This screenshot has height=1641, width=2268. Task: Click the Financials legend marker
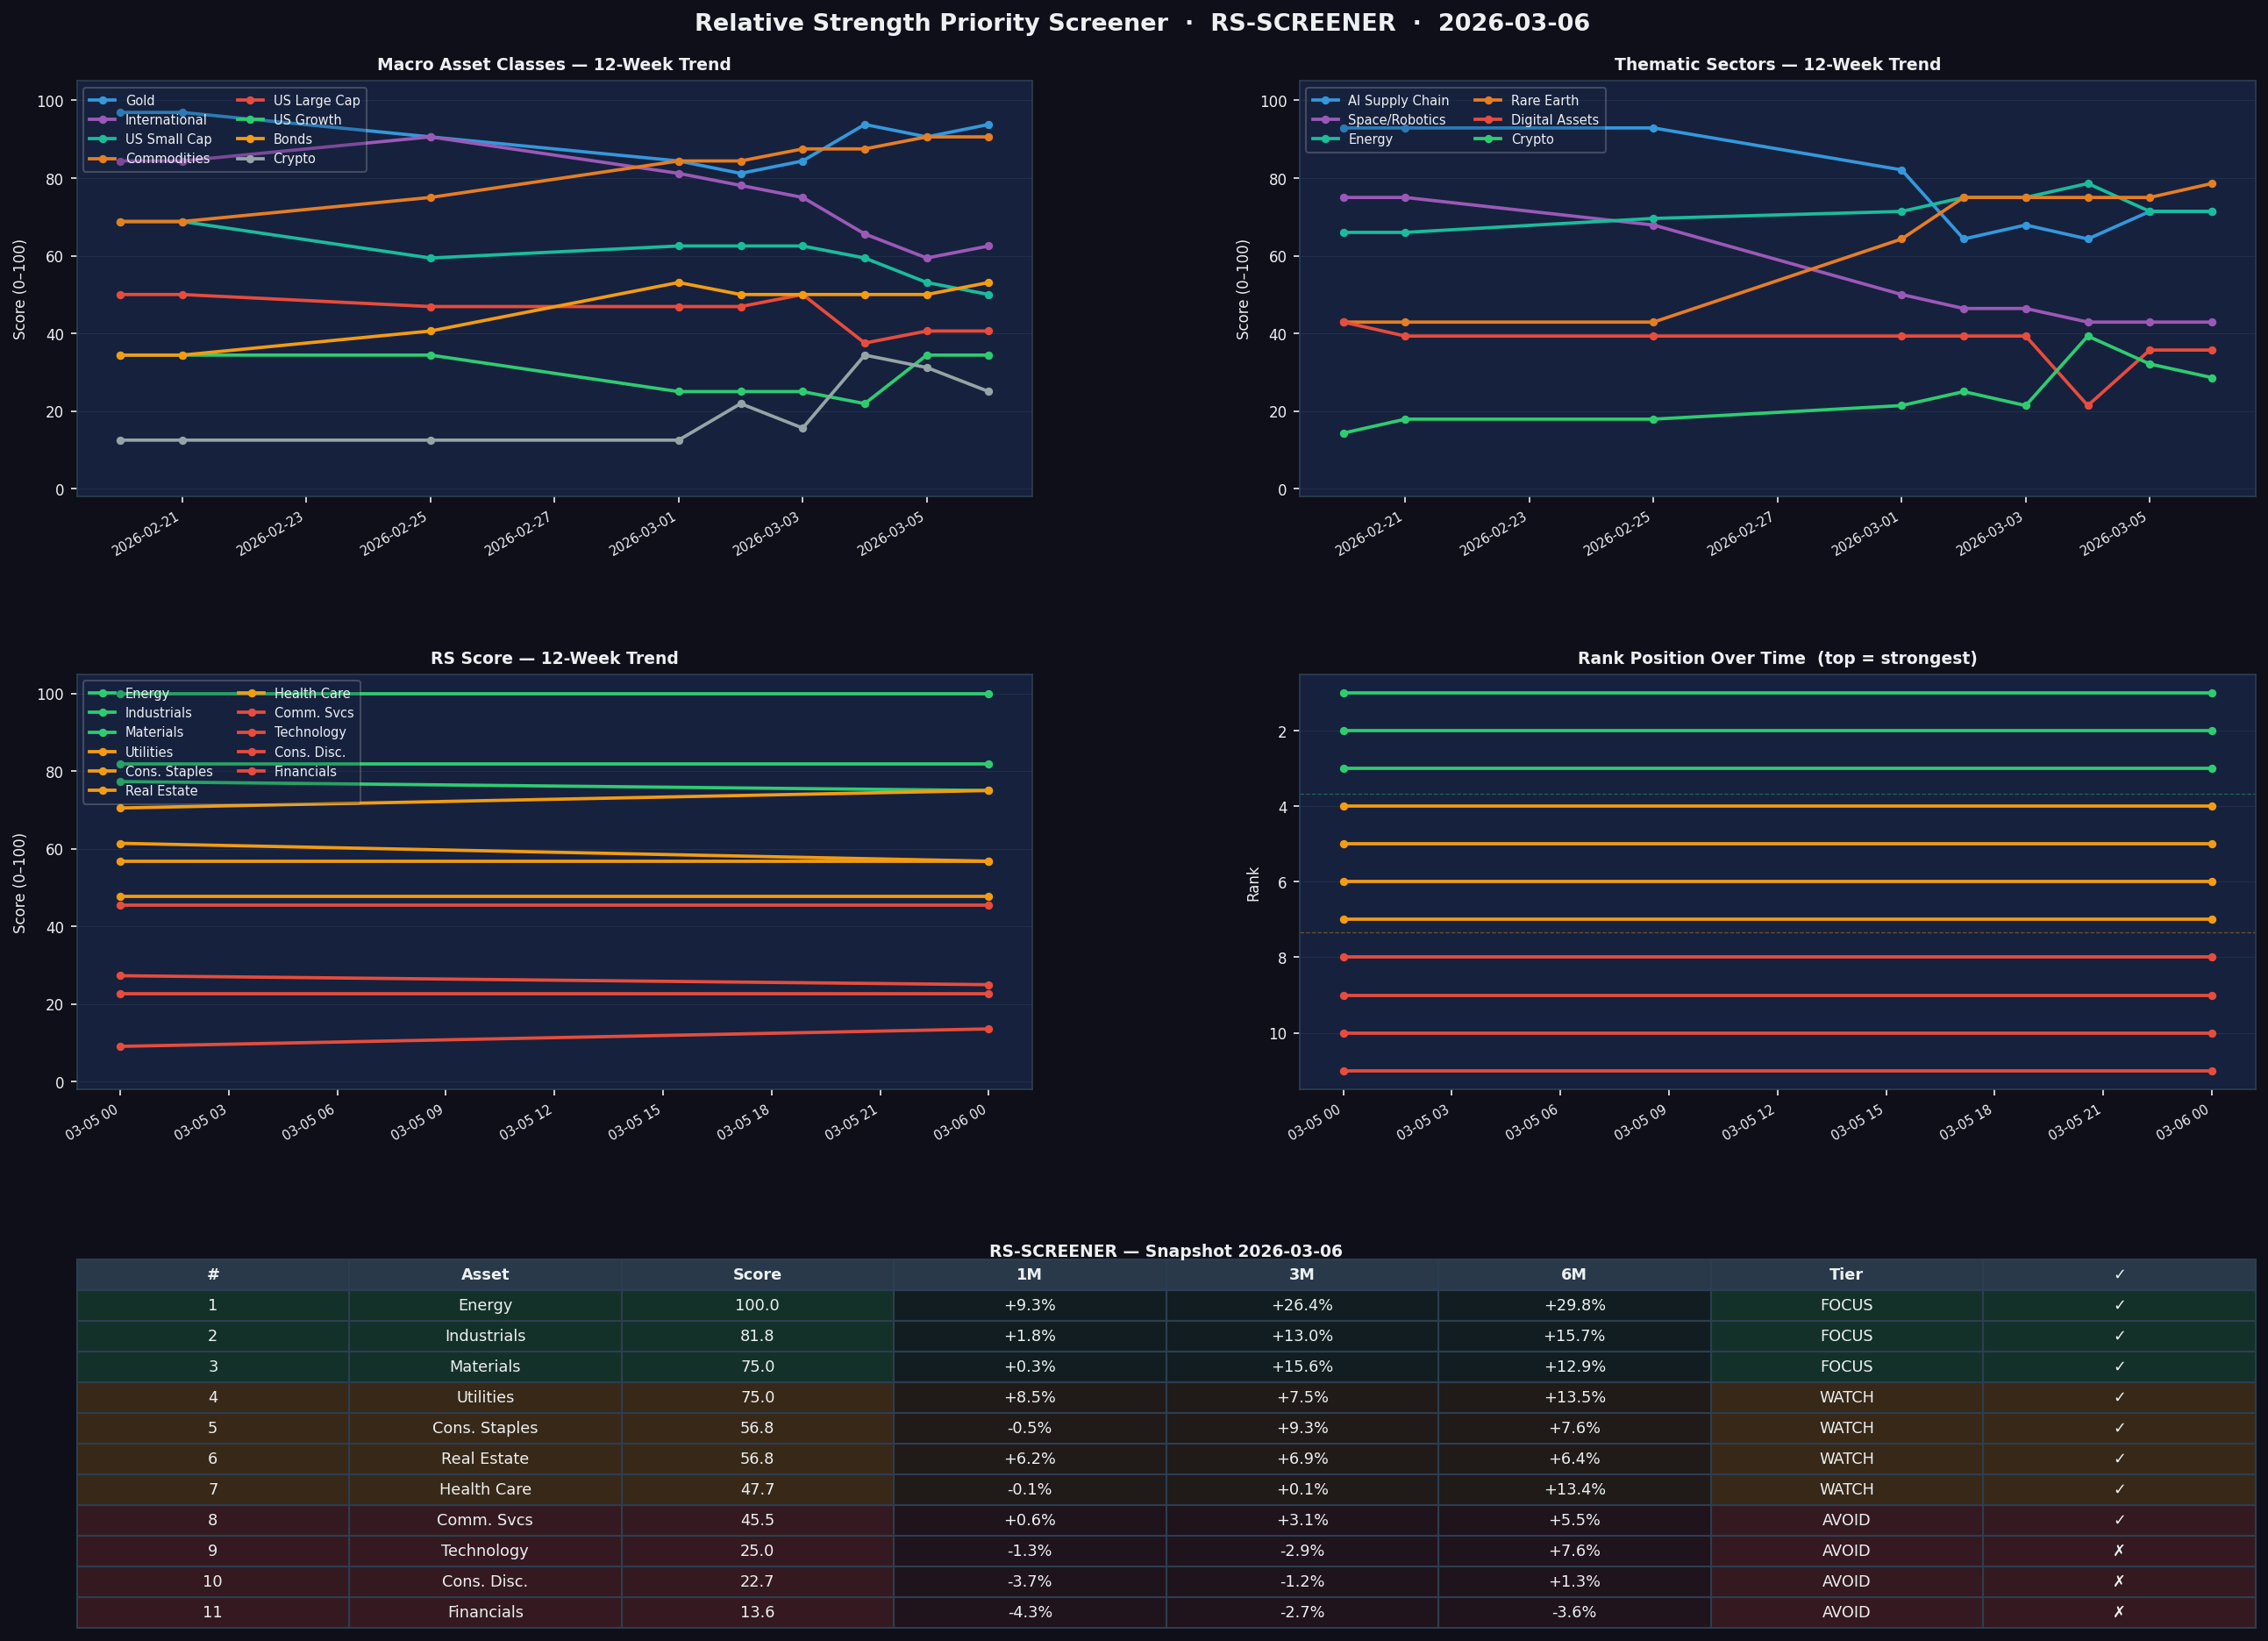click(253, 771)
